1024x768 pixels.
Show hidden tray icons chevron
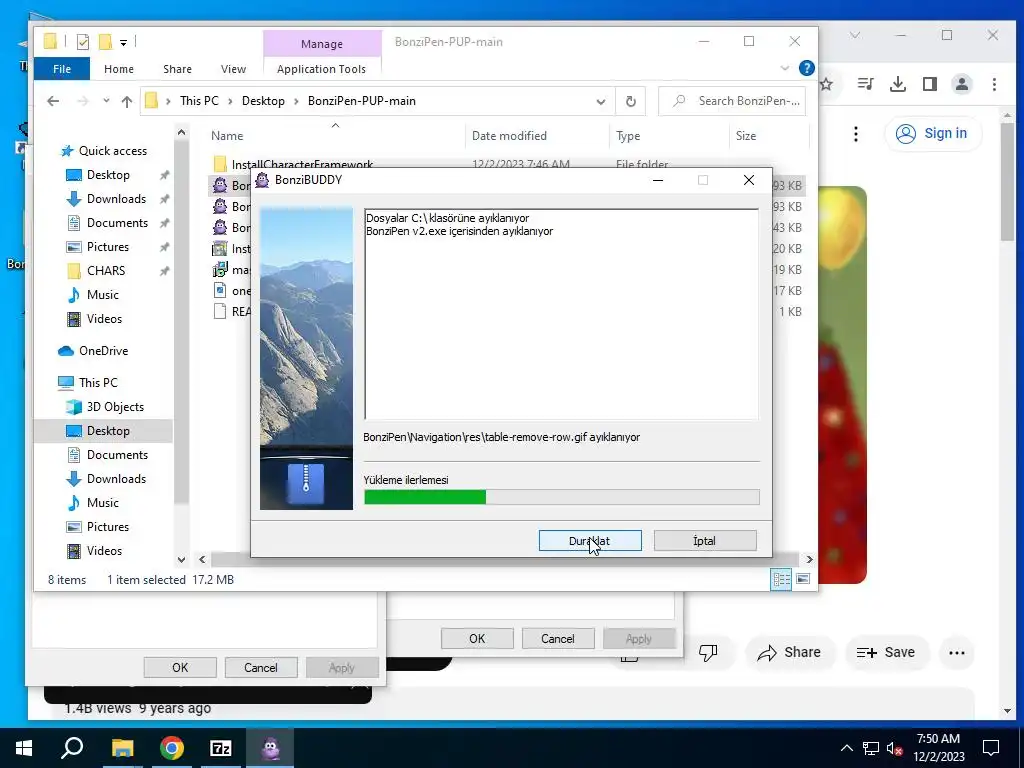click(846, 748)
